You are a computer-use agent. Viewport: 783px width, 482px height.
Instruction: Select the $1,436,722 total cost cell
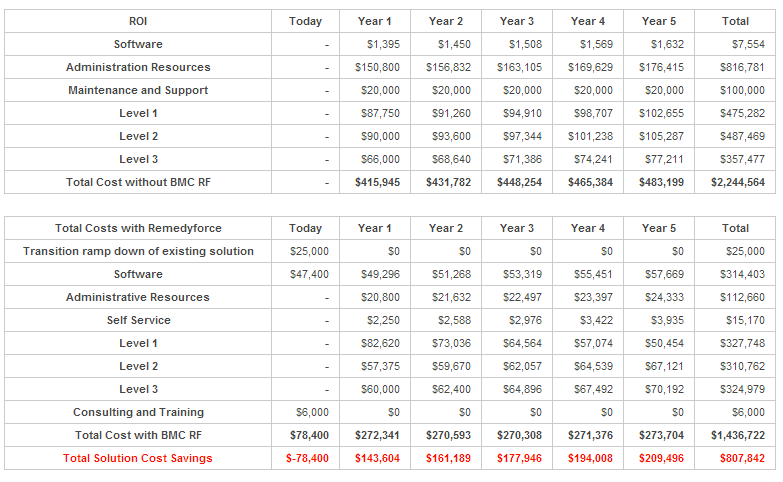[738, 435]
